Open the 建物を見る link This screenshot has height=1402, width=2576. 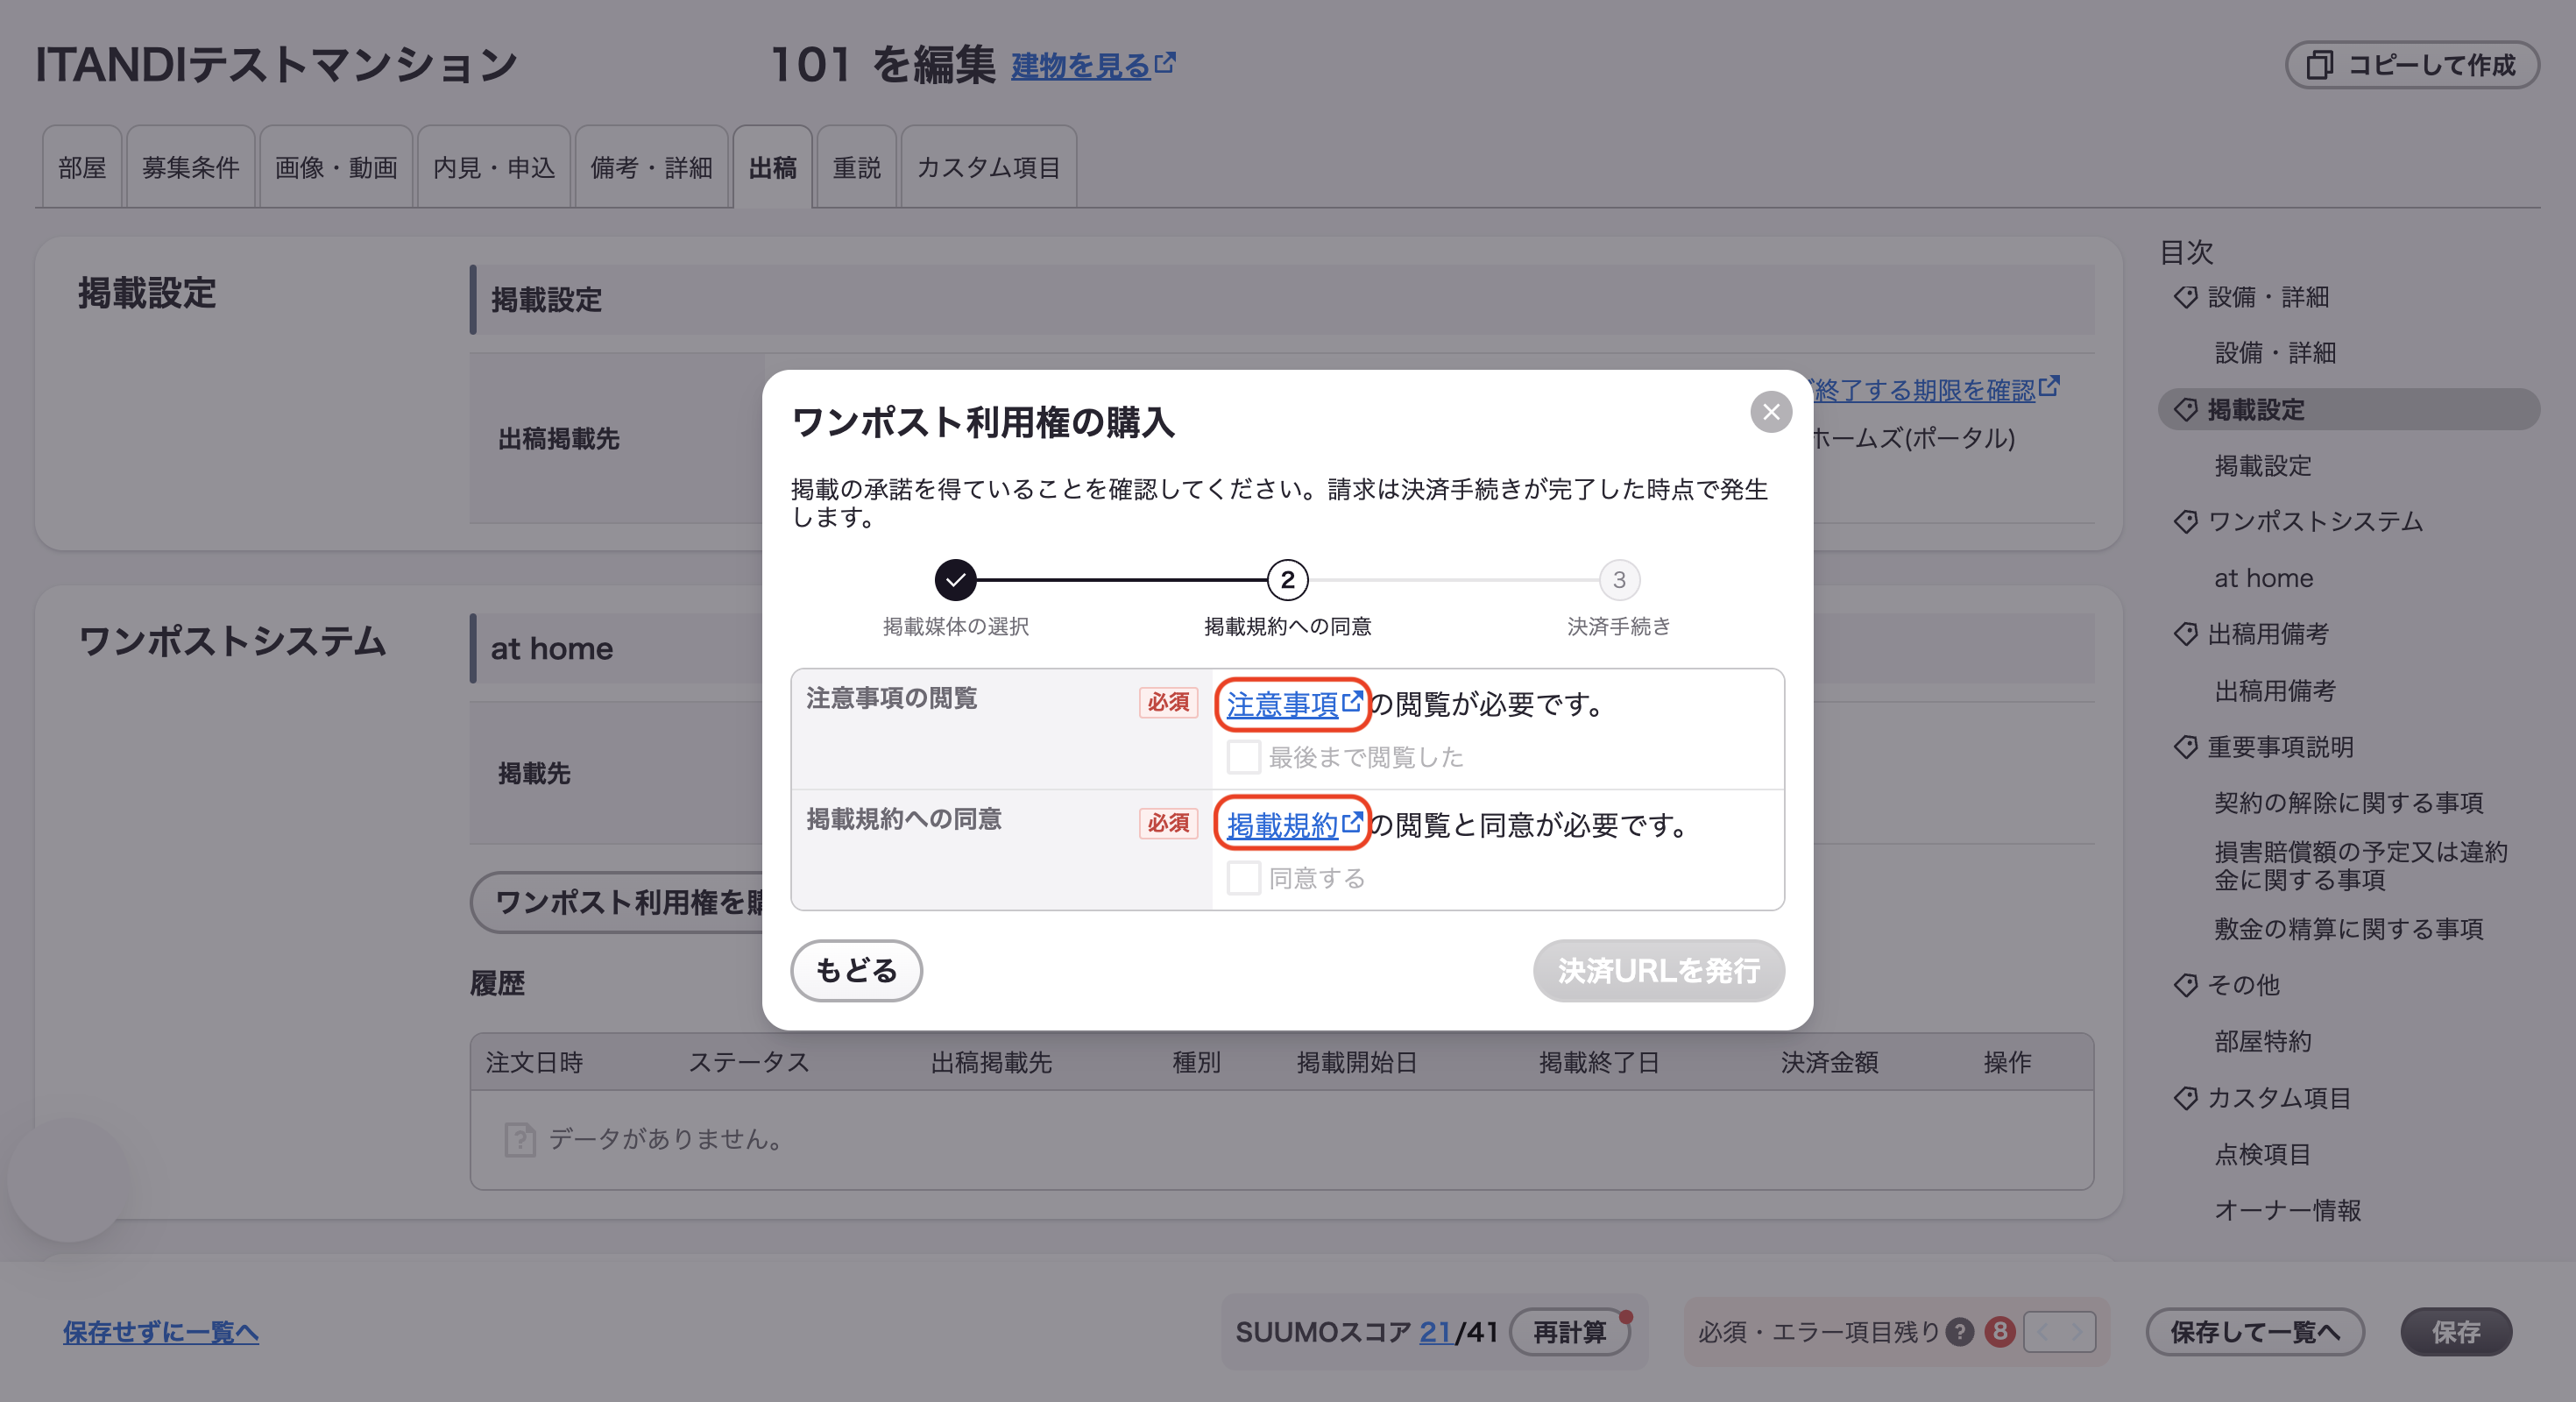tap(1092, 65)
